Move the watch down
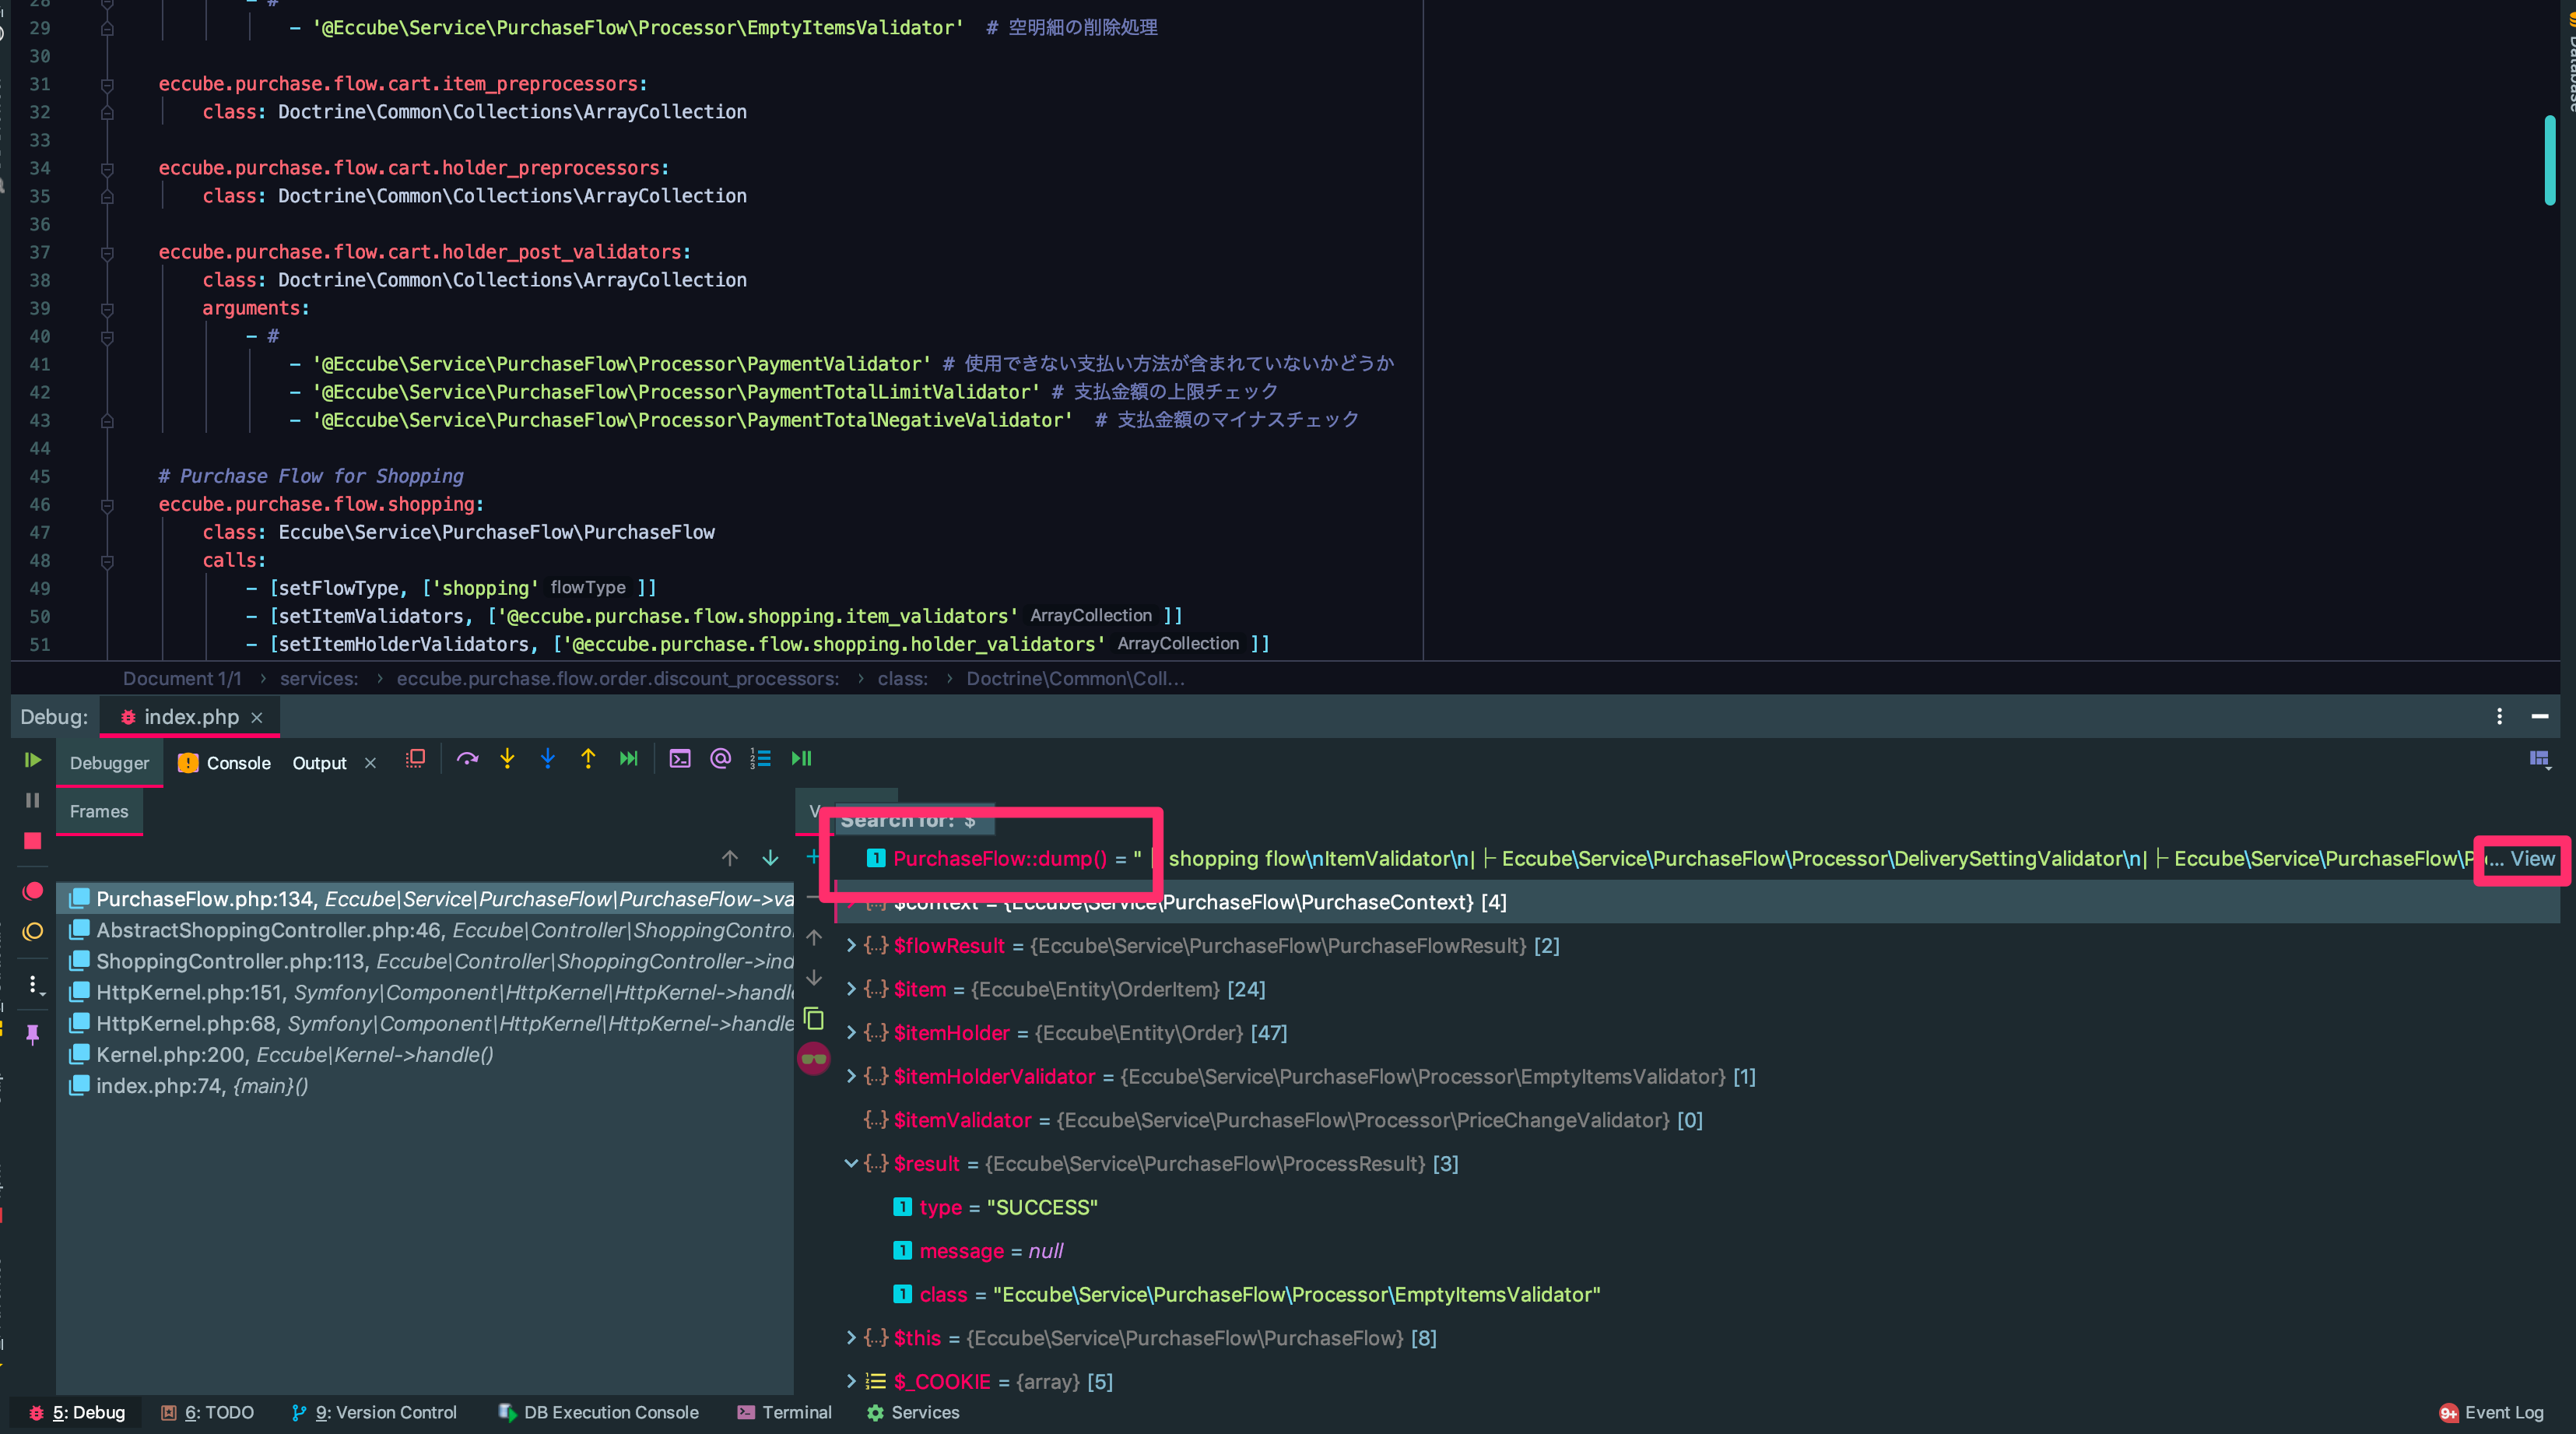Viewport: 2576px width, 1434px height. click(x=814, y=978)
